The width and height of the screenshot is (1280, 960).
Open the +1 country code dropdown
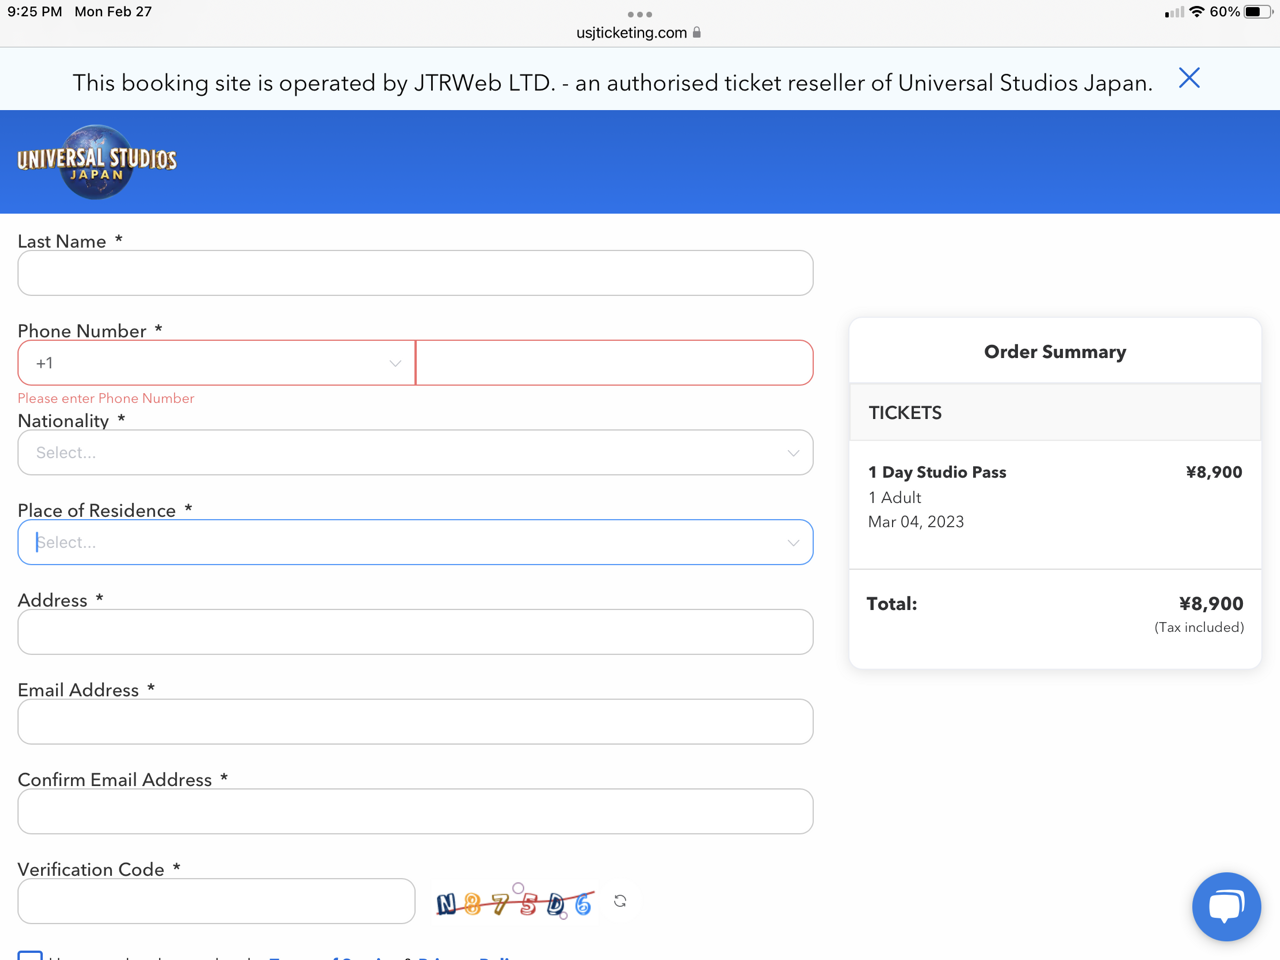216,363
